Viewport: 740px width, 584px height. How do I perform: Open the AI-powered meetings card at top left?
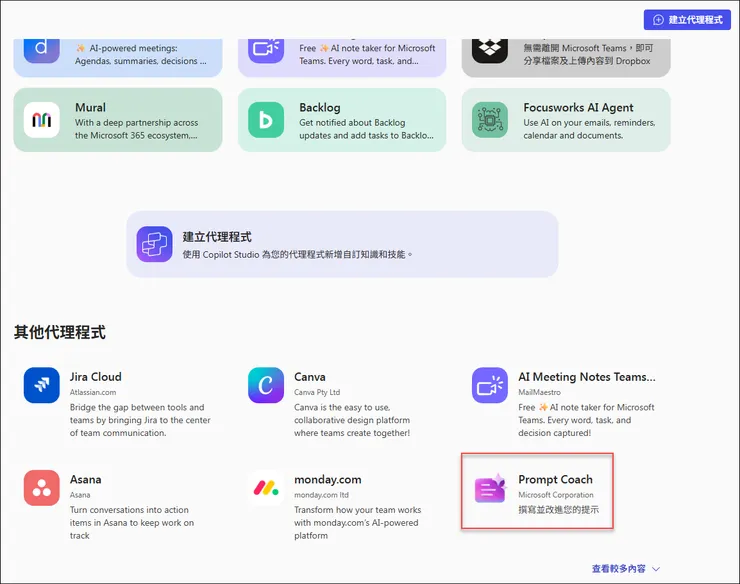118,58
